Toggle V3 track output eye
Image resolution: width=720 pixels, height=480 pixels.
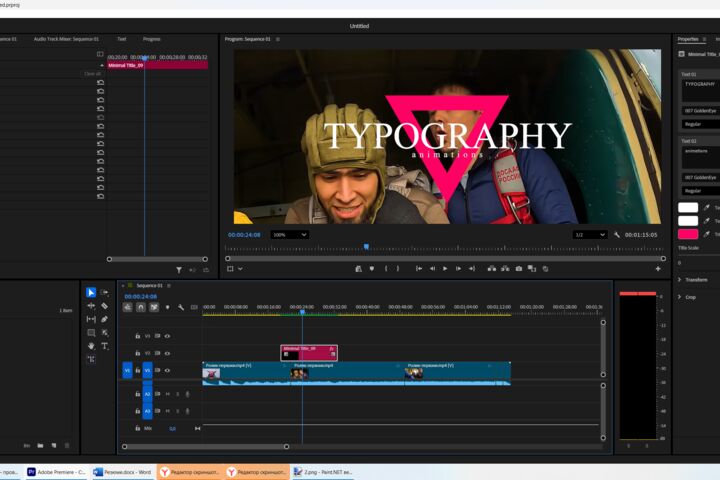tap(168, 336)
